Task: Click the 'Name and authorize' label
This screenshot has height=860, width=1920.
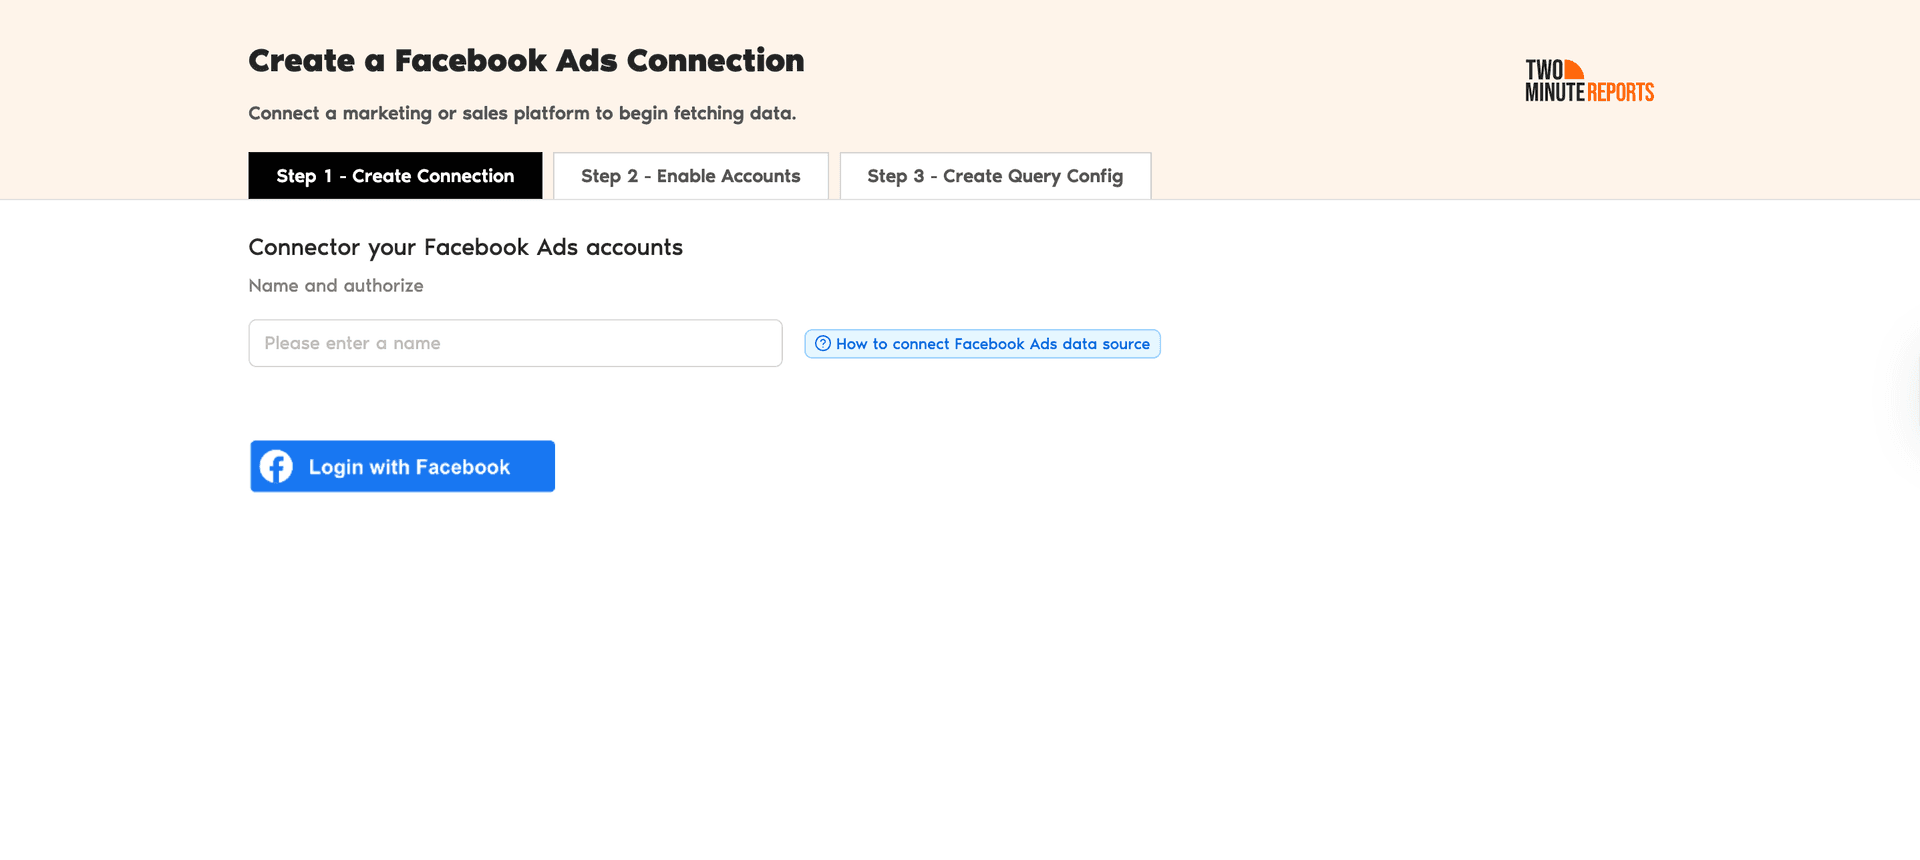Action: pos(336,285)
